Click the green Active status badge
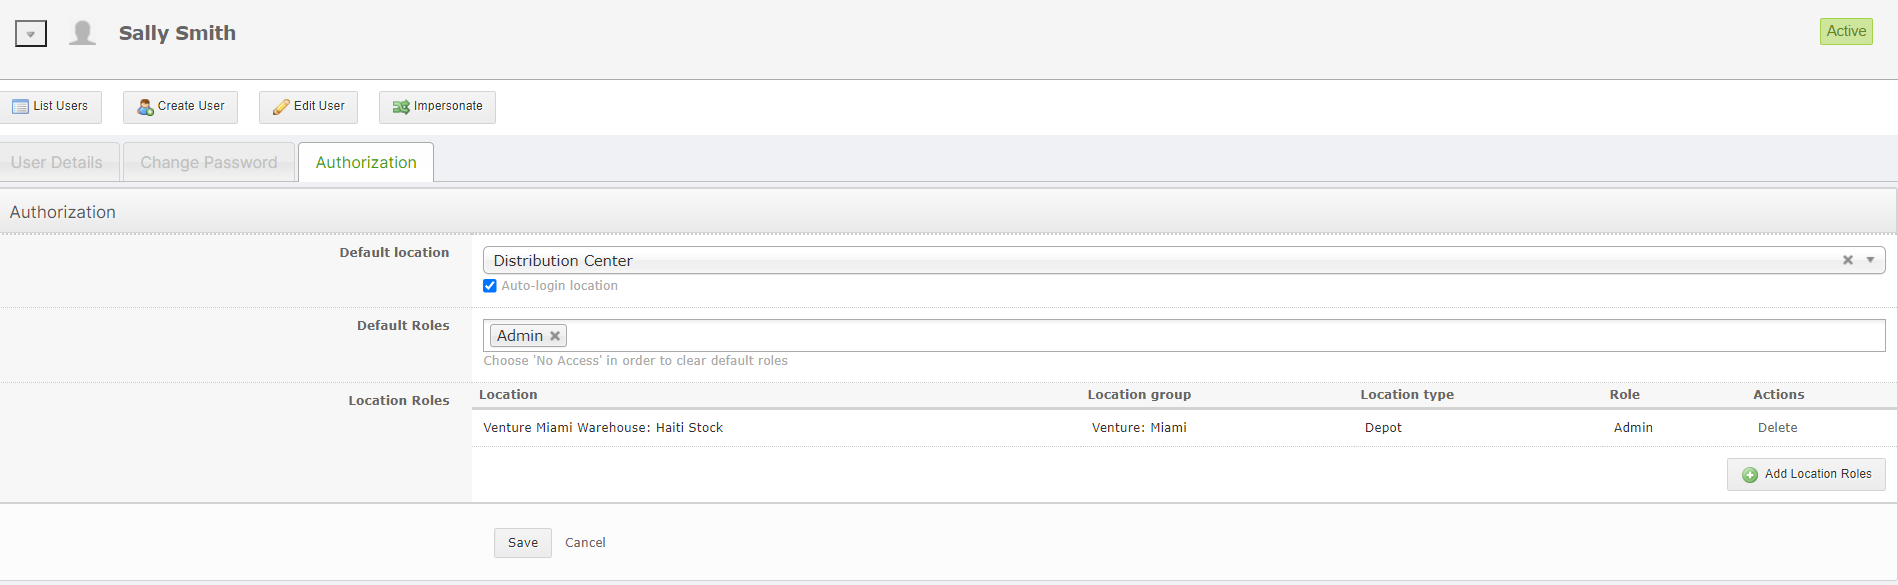The width and height of the screenshot is (1898, 585). (1846, 31)
